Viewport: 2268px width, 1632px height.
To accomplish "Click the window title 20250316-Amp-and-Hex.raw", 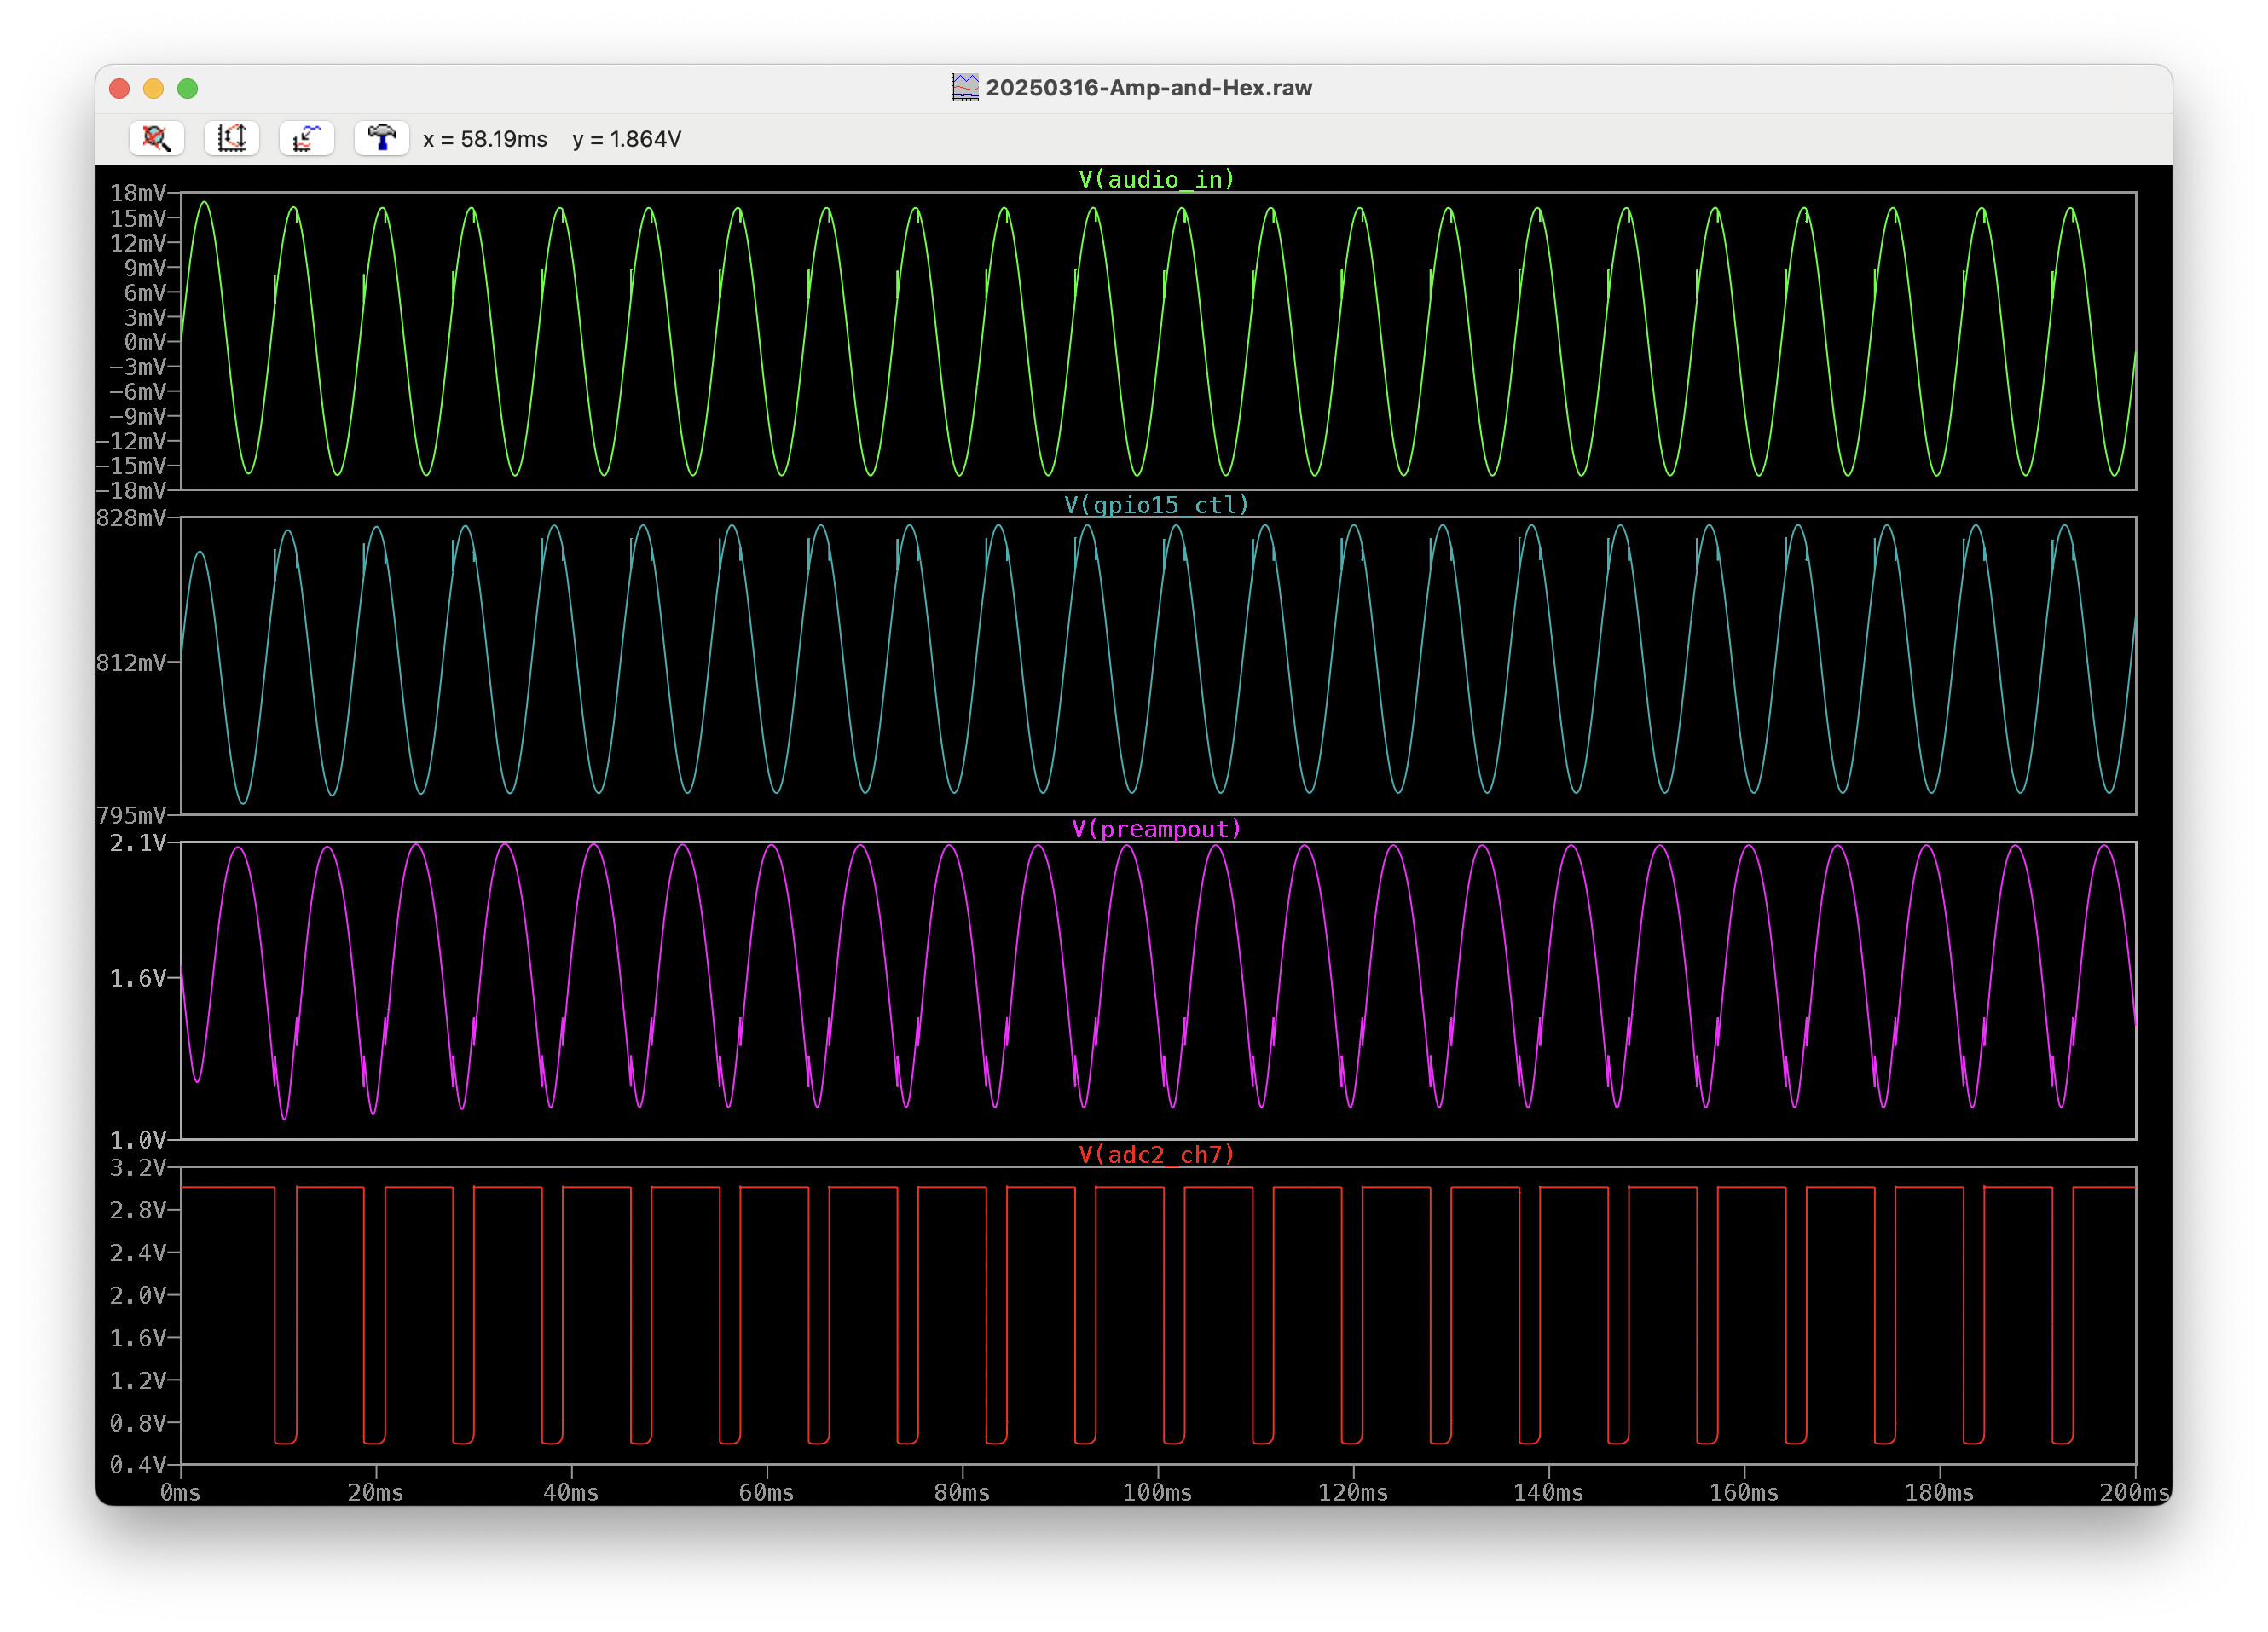I will tap(1148, 88).
